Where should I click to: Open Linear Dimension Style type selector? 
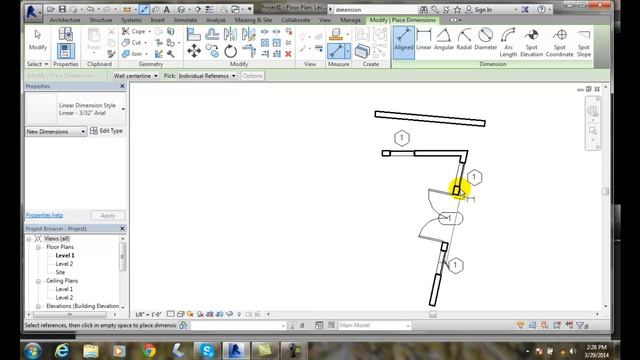76,109
